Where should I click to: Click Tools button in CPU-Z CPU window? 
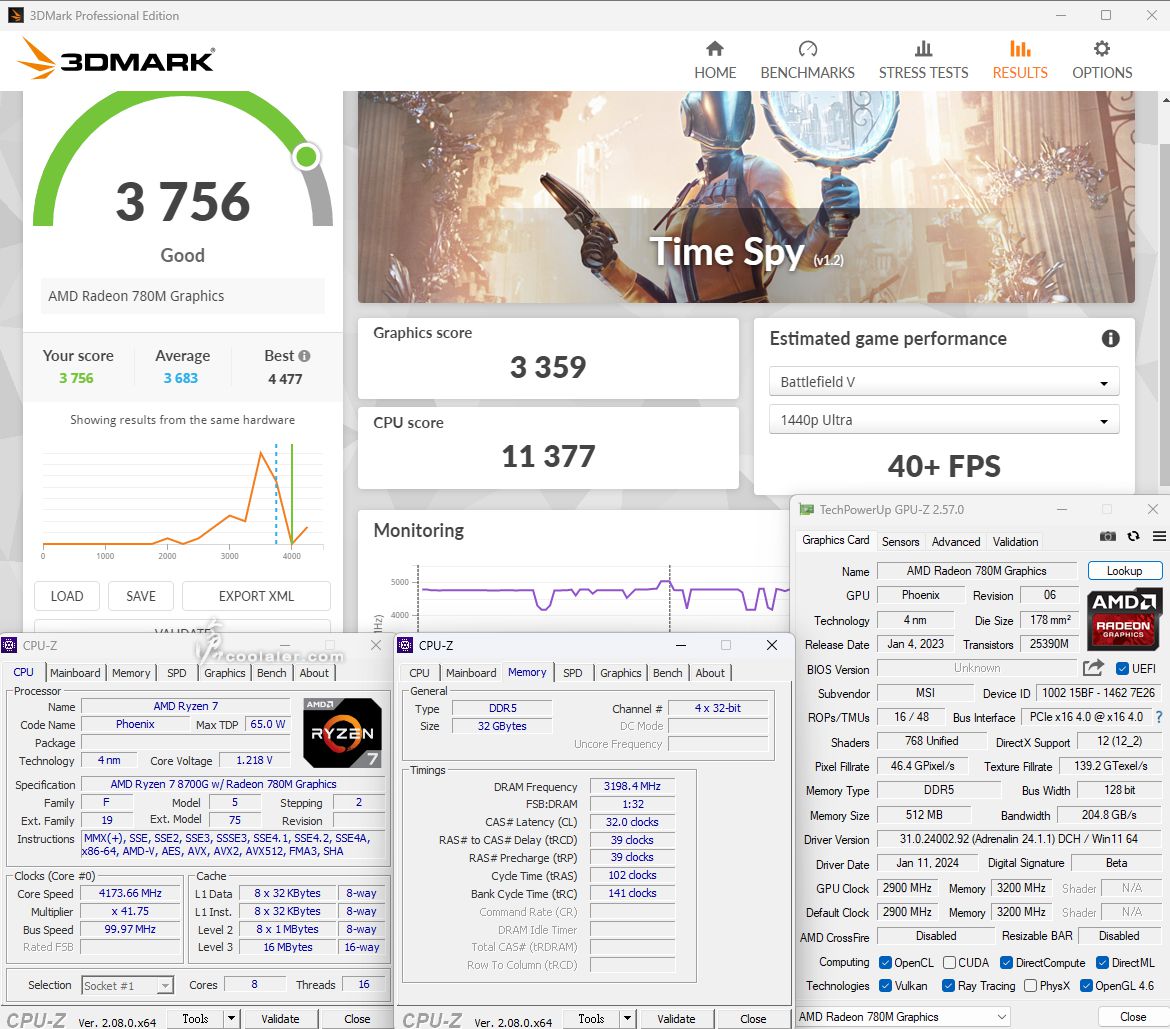195,1019
